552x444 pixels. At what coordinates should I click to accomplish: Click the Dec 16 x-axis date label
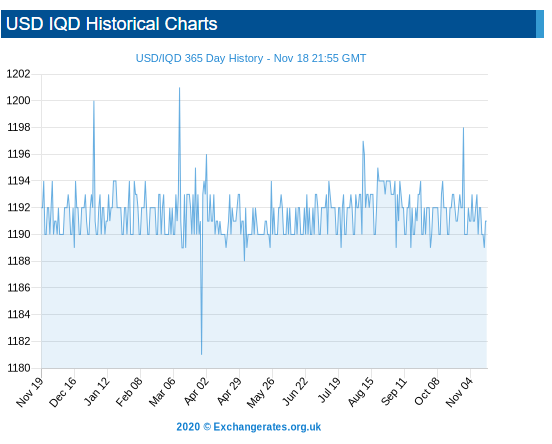point(63,392)
